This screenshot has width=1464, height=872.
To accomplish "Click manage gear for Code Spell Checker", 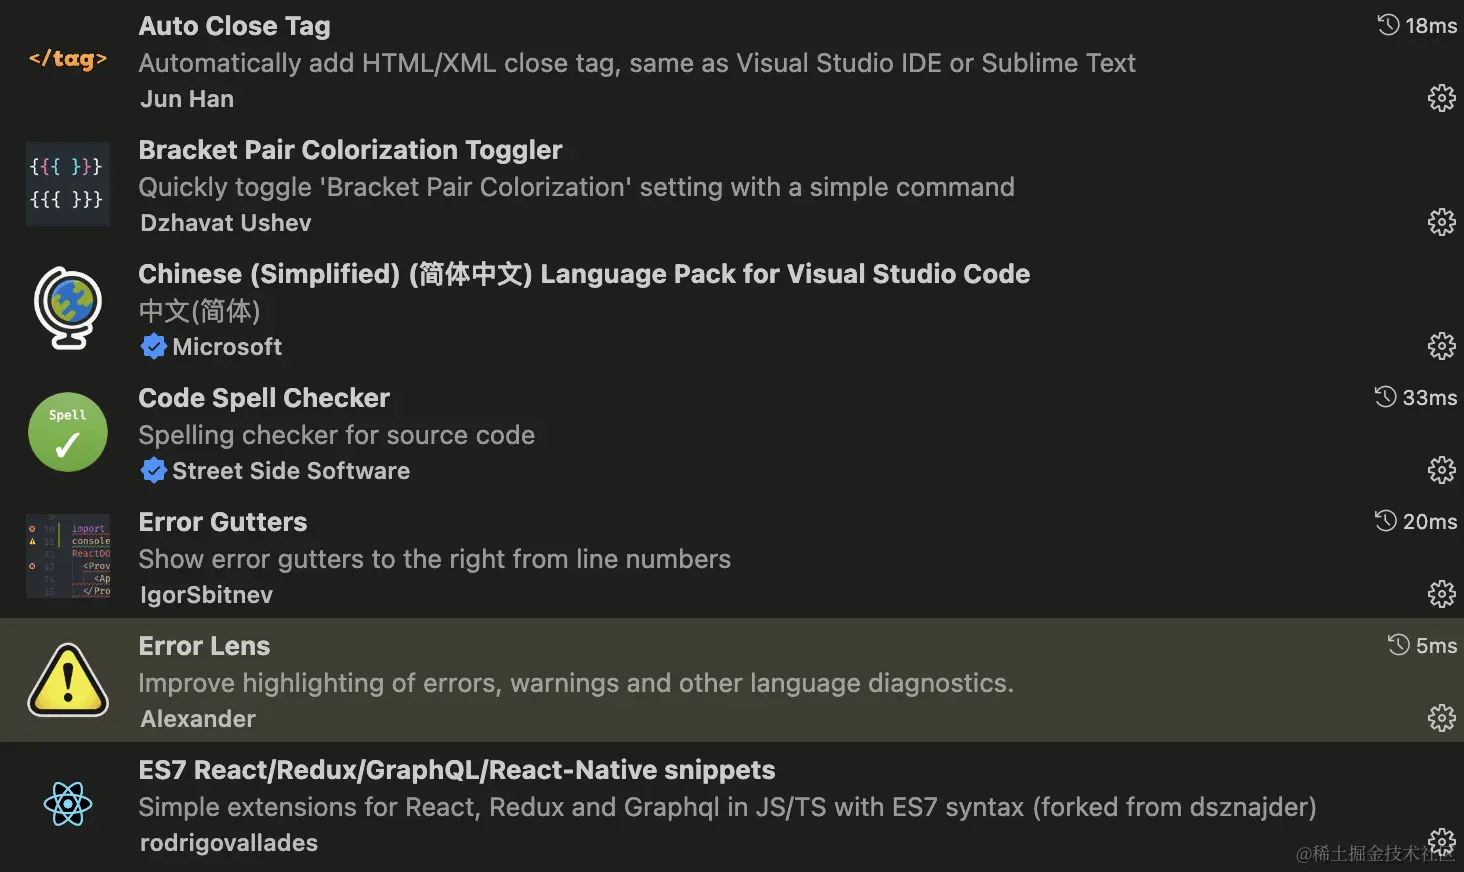I will (x=1441, y=470).
